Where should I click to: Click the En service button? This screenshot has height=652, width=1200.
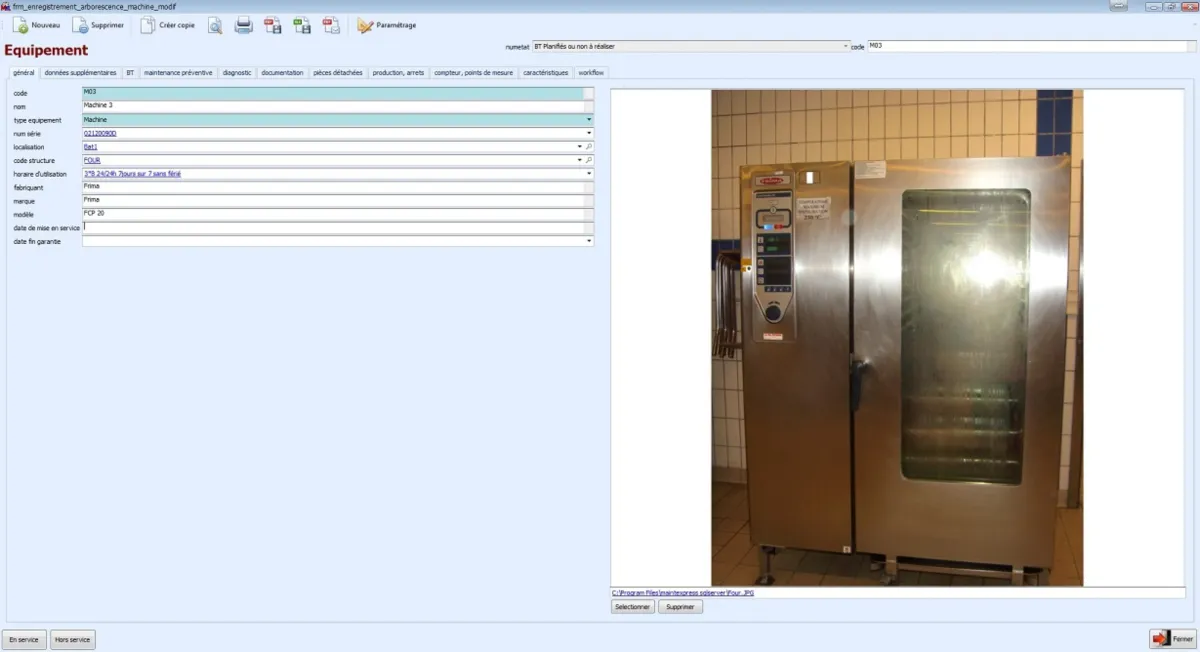click(x=24, y=639)
